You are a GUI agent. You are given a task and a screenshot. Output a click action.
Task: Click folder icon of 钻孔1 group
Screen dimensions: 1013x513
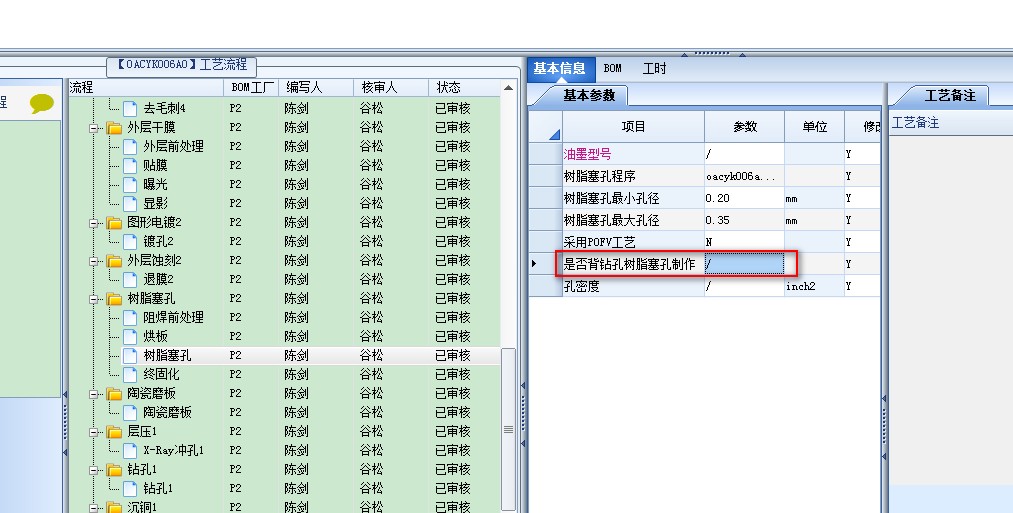click(114, 470)
